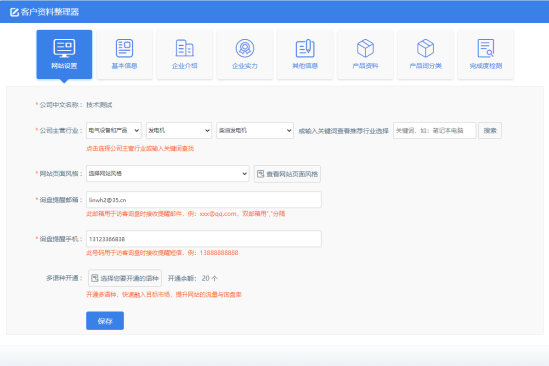Click the 询盘提醒邮箱 email input field

(x=204, y=200)
